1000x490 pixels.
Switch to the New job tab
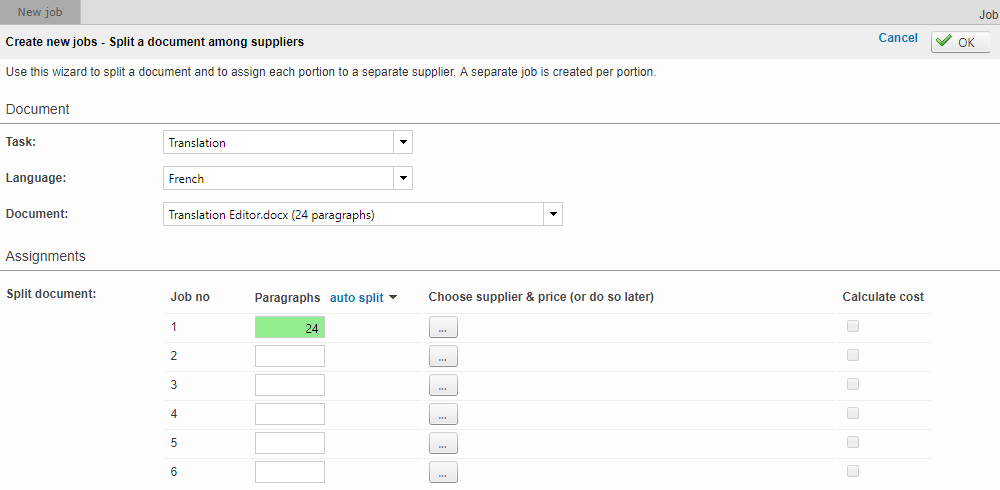click(x=41, y=12)
